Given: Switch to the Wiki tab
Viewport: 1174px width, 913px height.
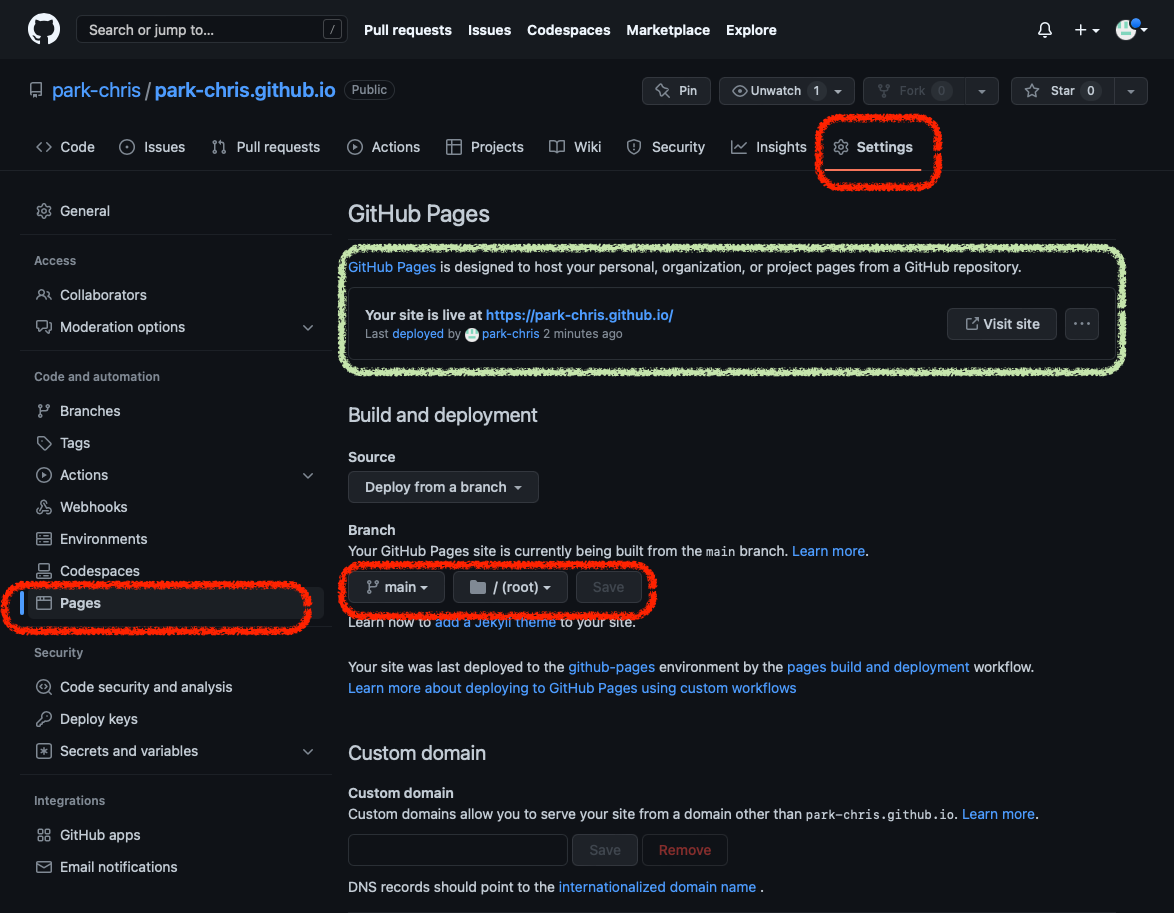Looking at the screenshot, I should click(575, 147).
